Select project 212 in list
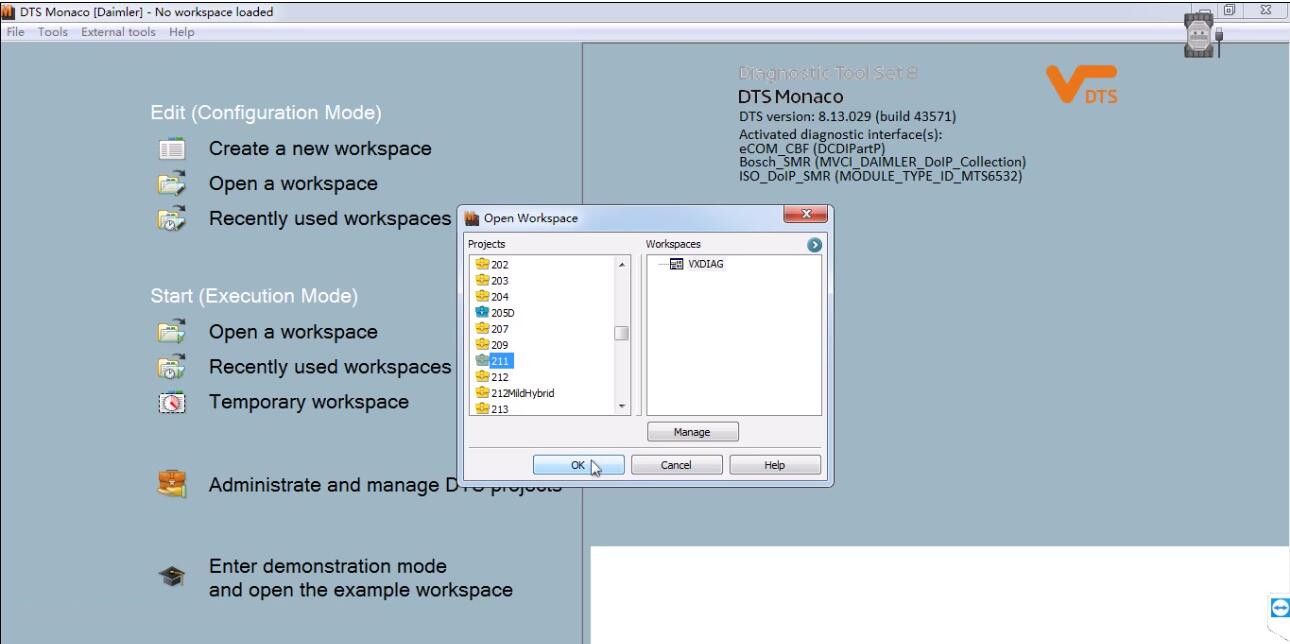 tap(500, 377)
